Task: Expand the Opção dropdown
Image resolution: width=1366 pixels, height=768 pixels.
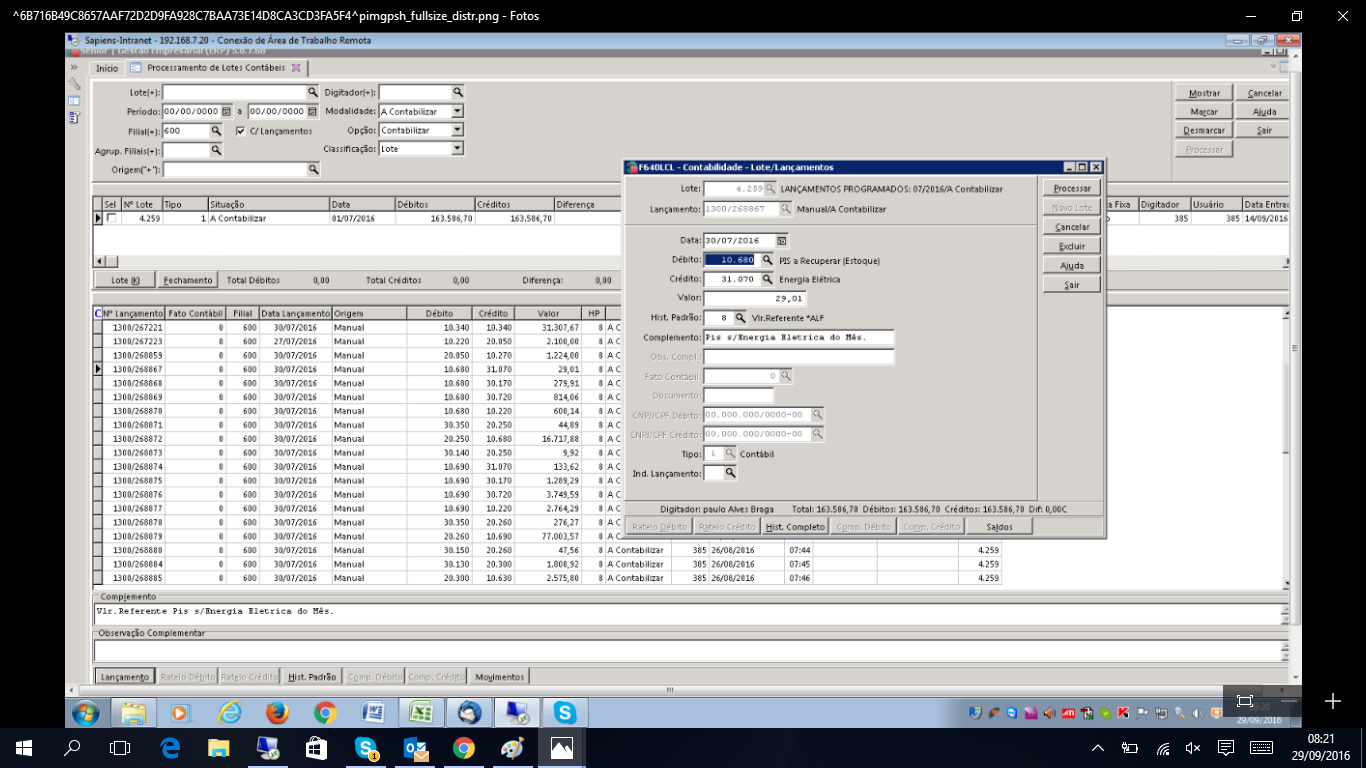Action: point(457,130)
